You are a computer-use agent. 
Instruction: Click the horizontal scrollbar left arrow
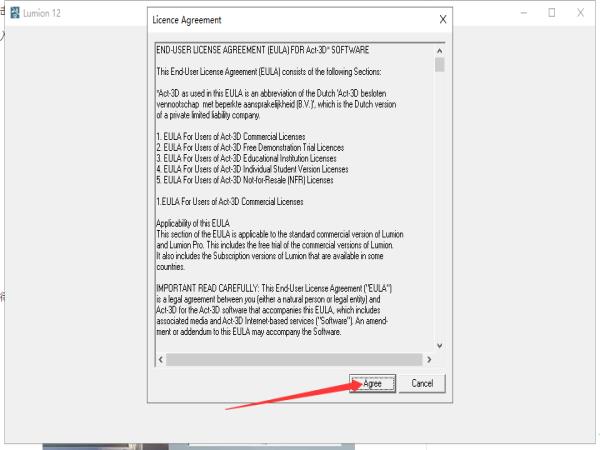[x=161, y=359]
